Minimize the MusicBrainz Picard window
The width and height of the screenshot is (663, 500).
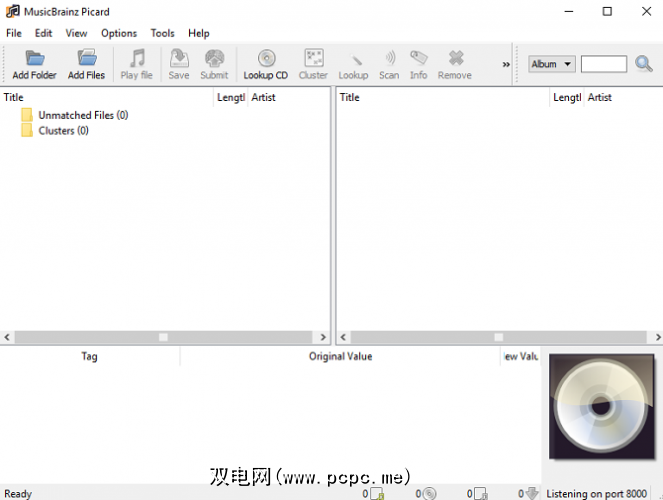[569, 11]
